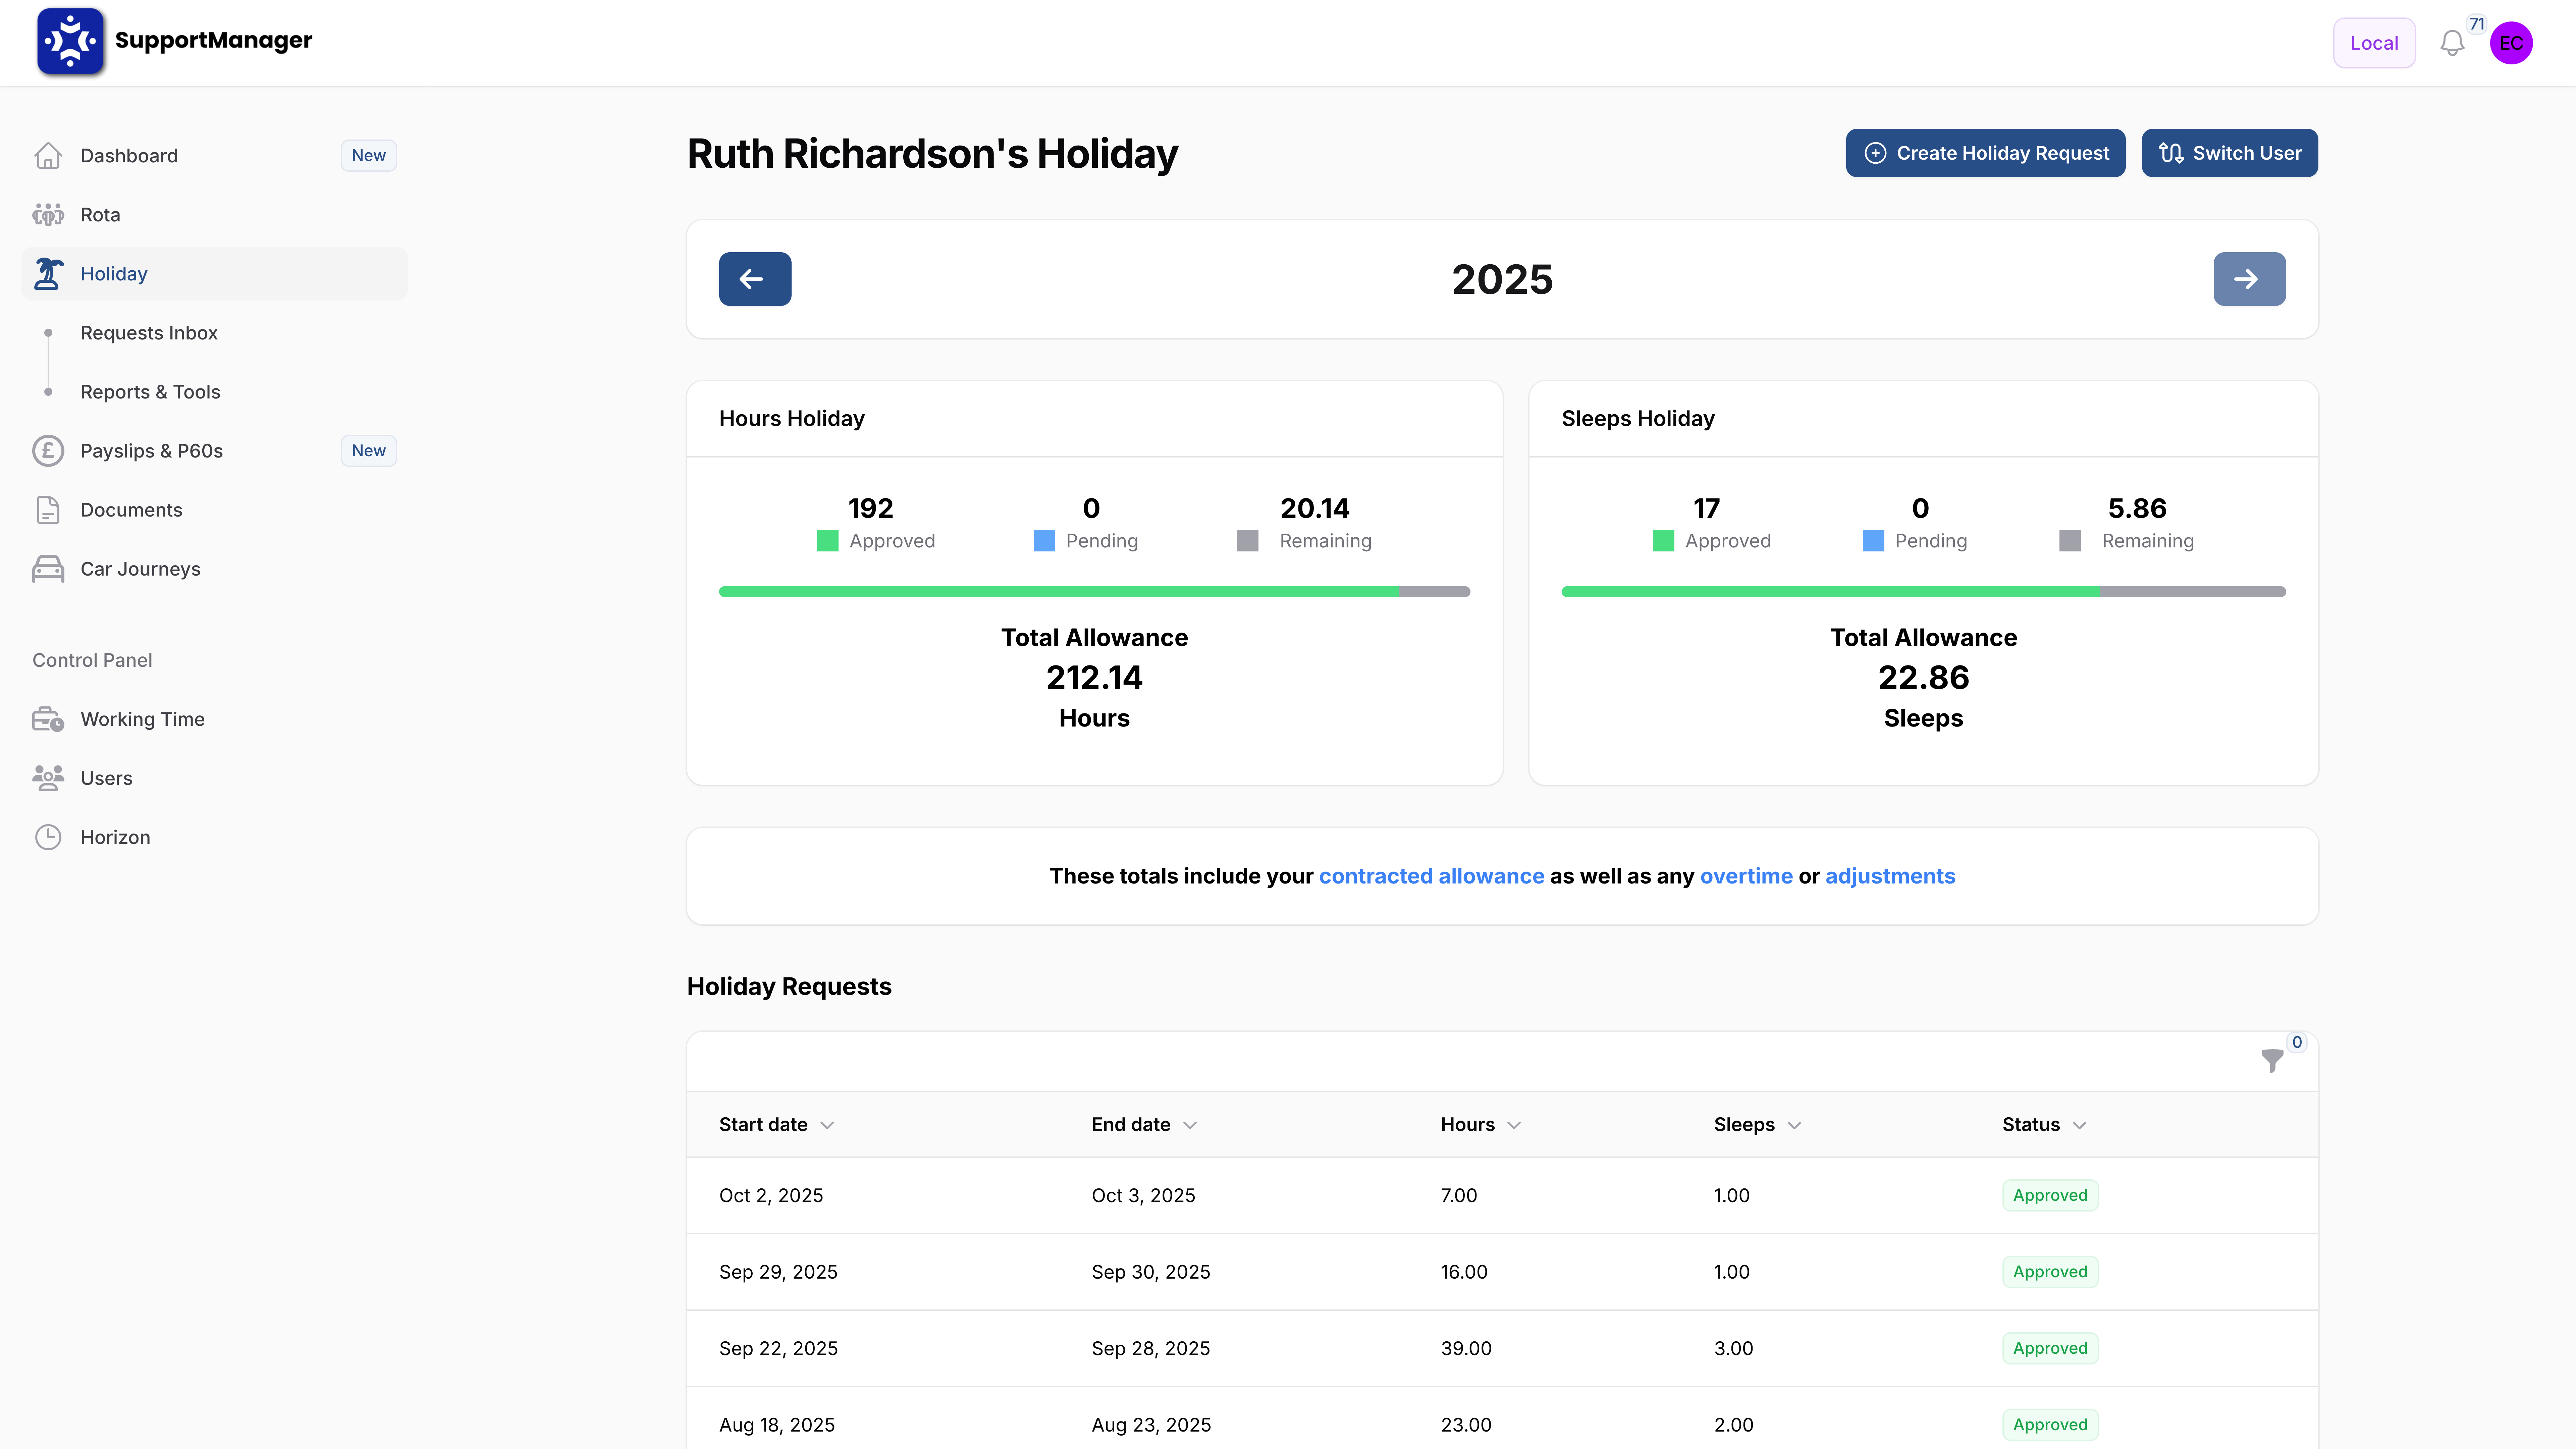Viewport: 2576px width, 1449px height.
Task: Click the Dashboard home icon
Action: click(x=48, y=156)
